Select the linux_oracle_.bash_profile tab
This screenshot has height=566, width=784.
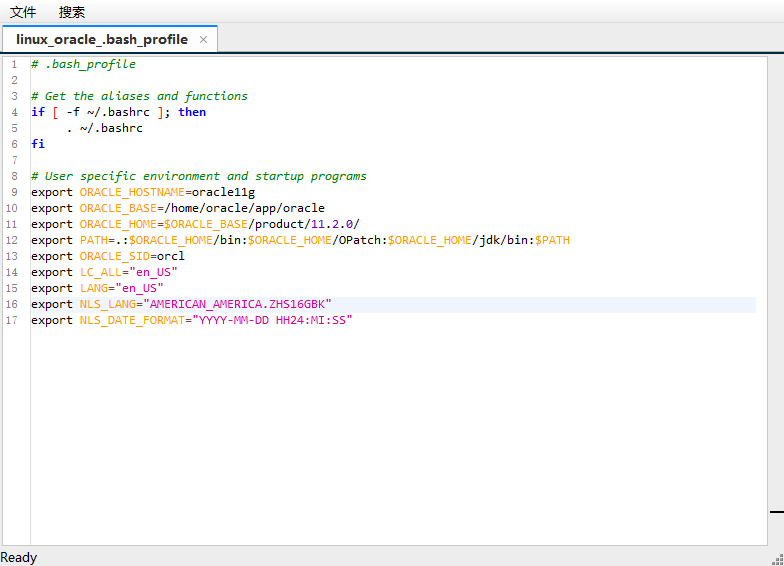(101, 39)
